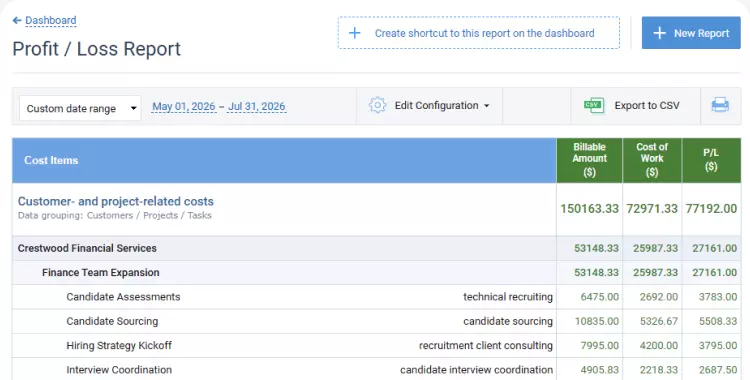Click the Billable Amount ($) column header
750x380 pixels.
[x=589, y=160]
